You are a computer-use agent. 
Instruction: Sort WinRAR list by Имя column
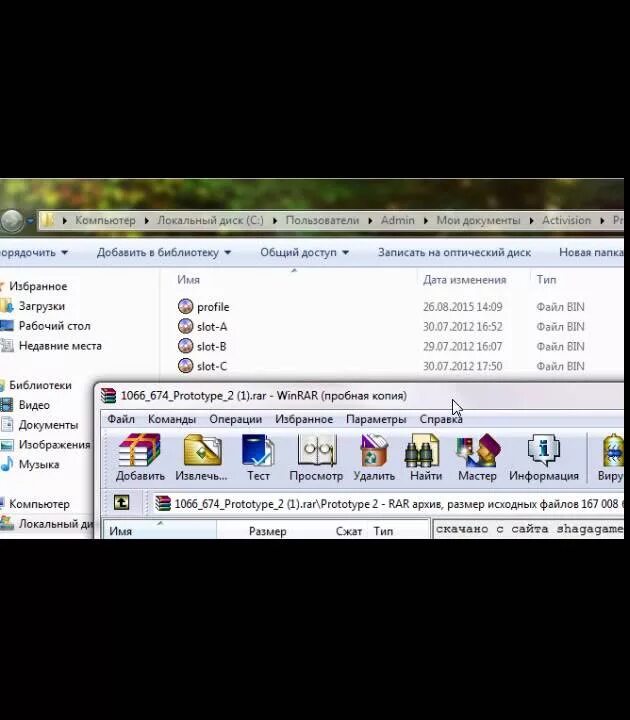[x=120, y=531]
